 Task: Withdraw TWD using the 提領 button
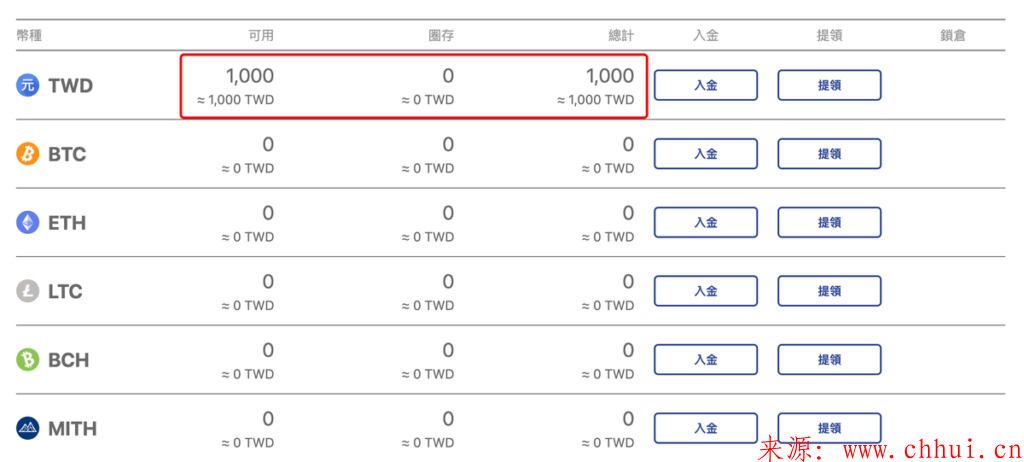(x=829, y=85)
